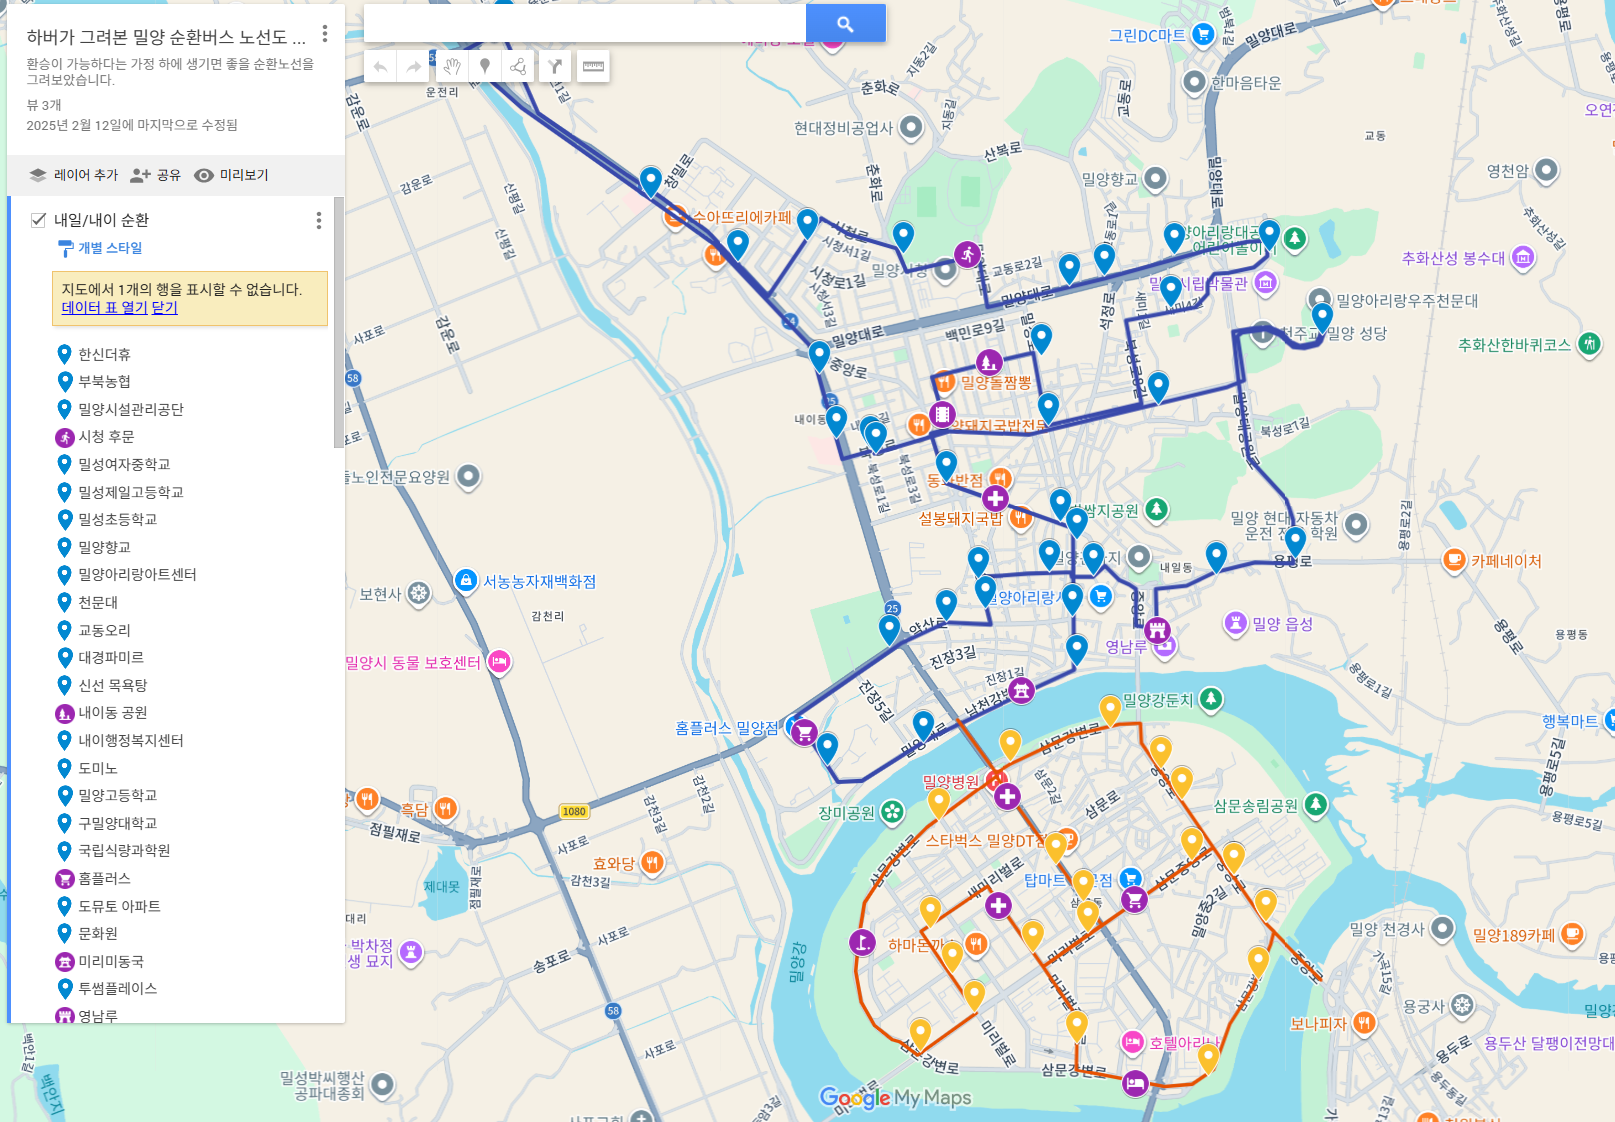Select 한신더휴 in the layer list

coord(104,355)
